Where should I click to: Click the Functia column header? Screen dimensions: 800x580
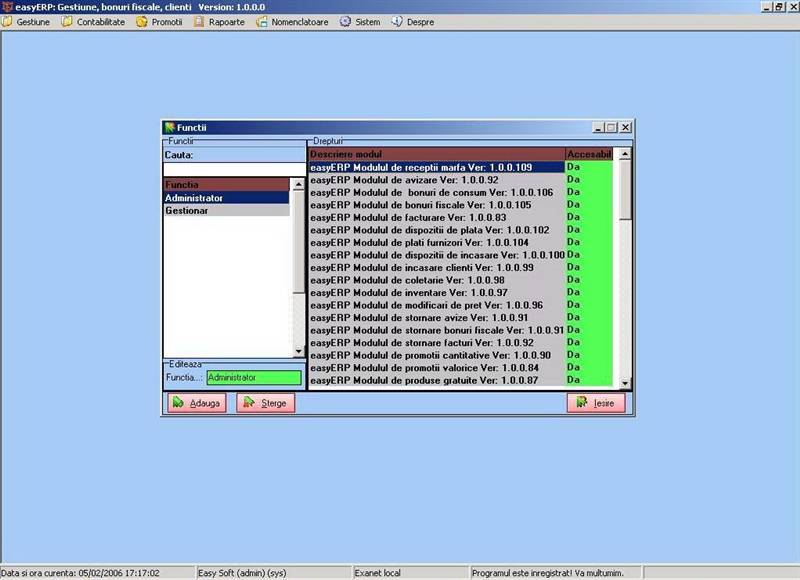point(227,185)
